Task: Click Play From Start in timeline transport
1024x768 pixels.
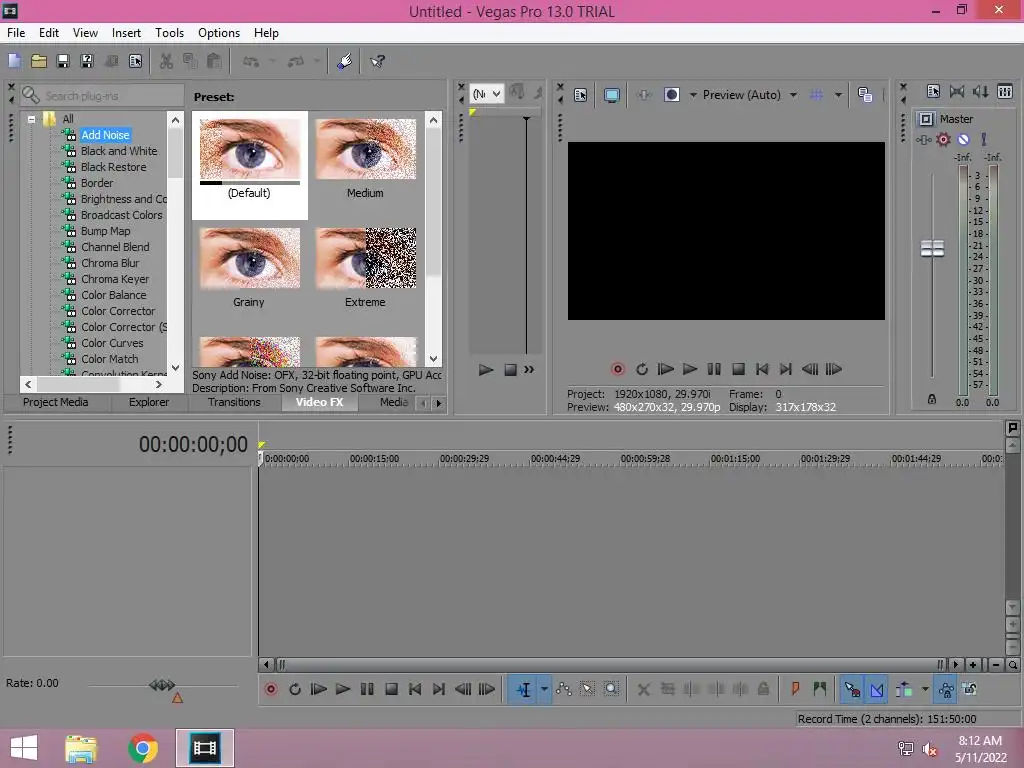Action: coord(319,690)
